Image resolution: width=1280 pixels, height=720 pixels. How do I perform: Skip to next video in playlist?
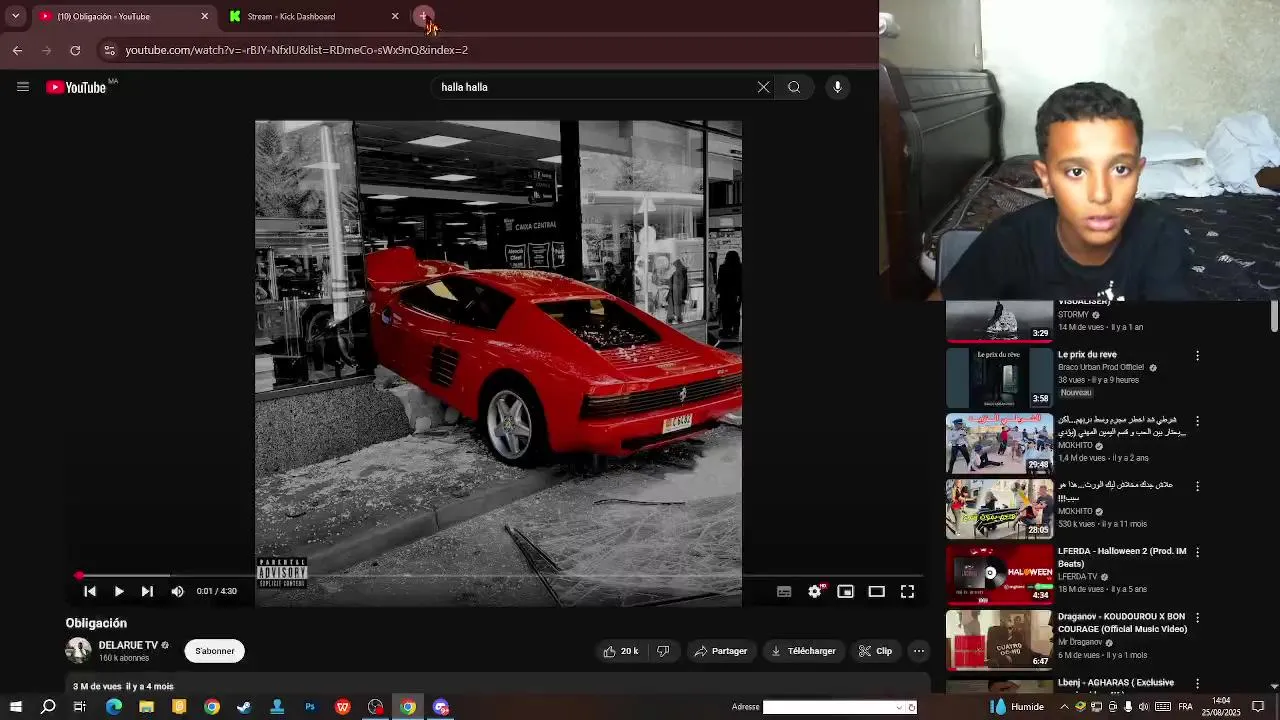(147, 591)
